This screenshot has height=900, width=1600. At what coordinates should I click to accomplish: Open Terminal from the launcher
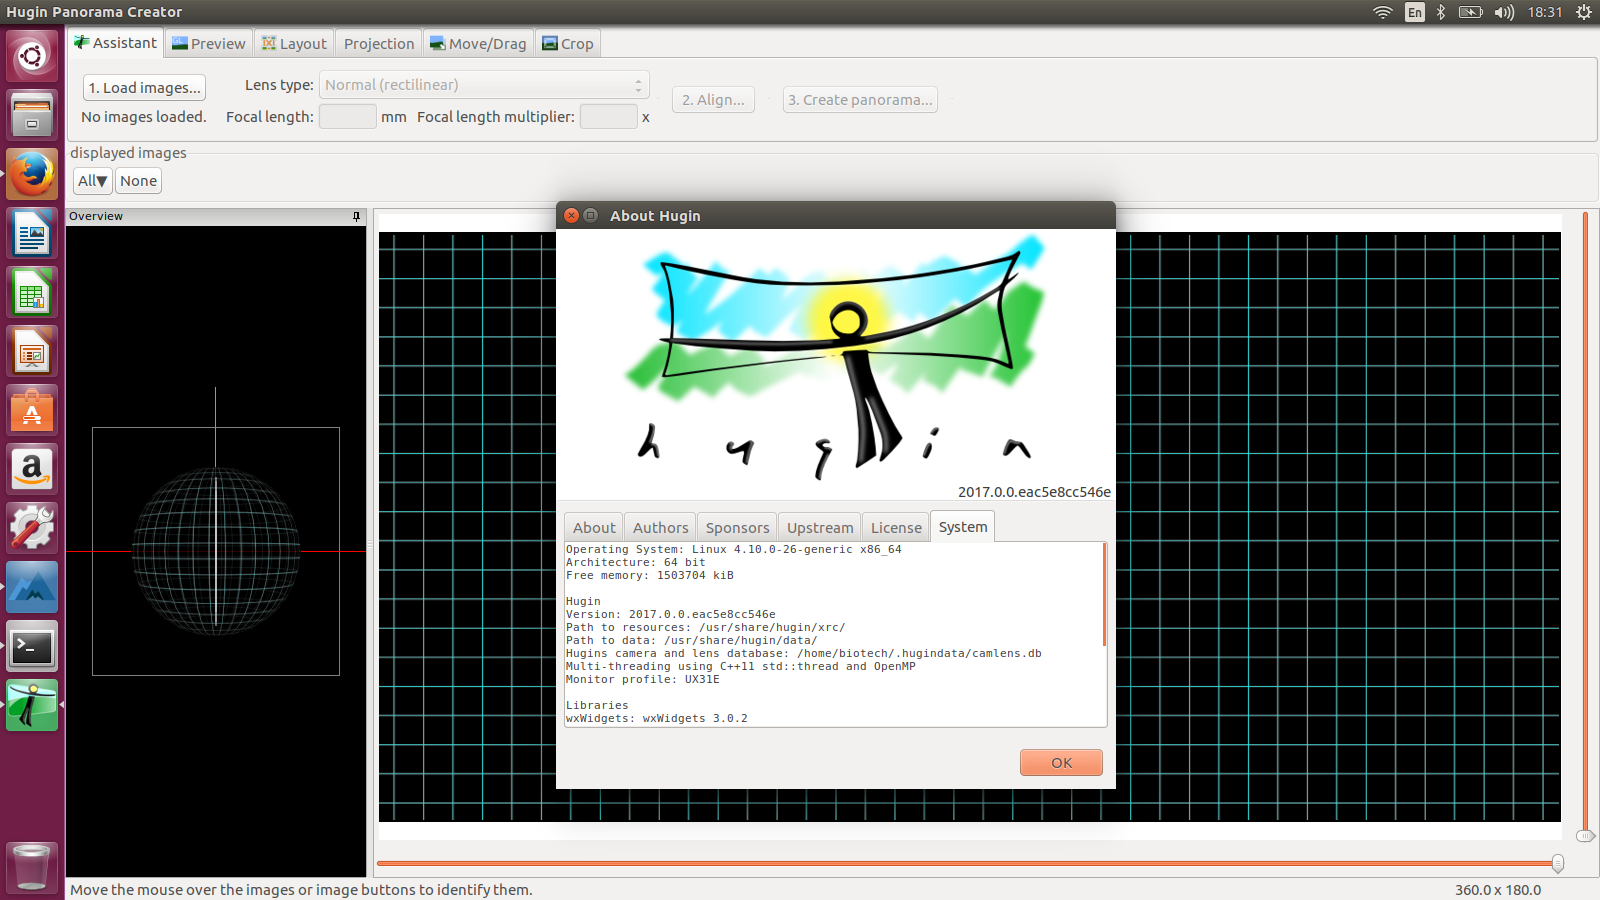coord(32,647)
